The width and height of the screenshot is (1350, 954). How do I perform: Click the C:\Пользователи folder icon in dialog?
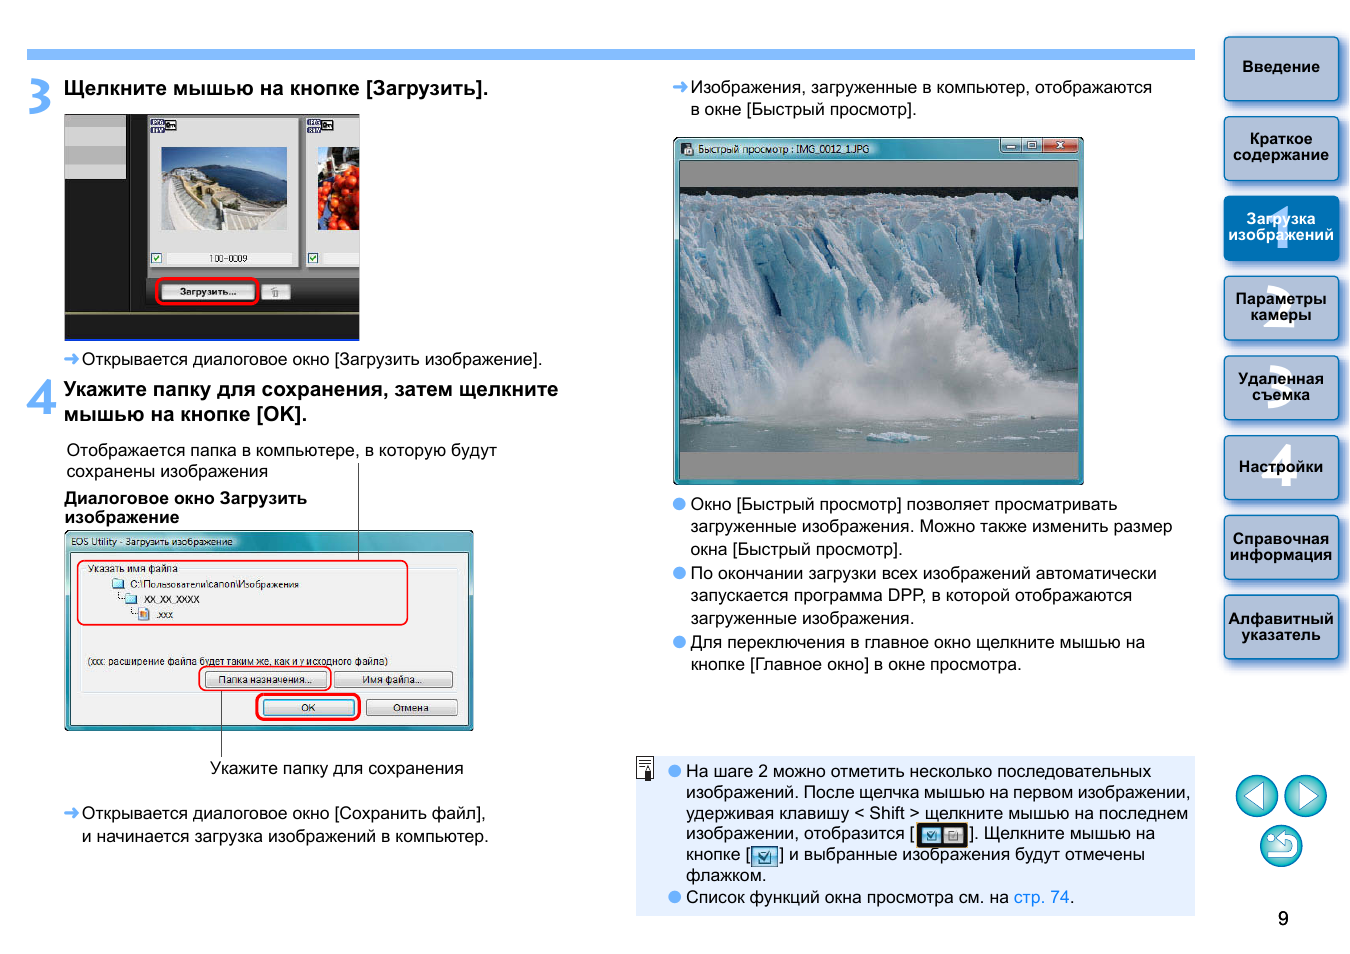(x=119, y=584)
